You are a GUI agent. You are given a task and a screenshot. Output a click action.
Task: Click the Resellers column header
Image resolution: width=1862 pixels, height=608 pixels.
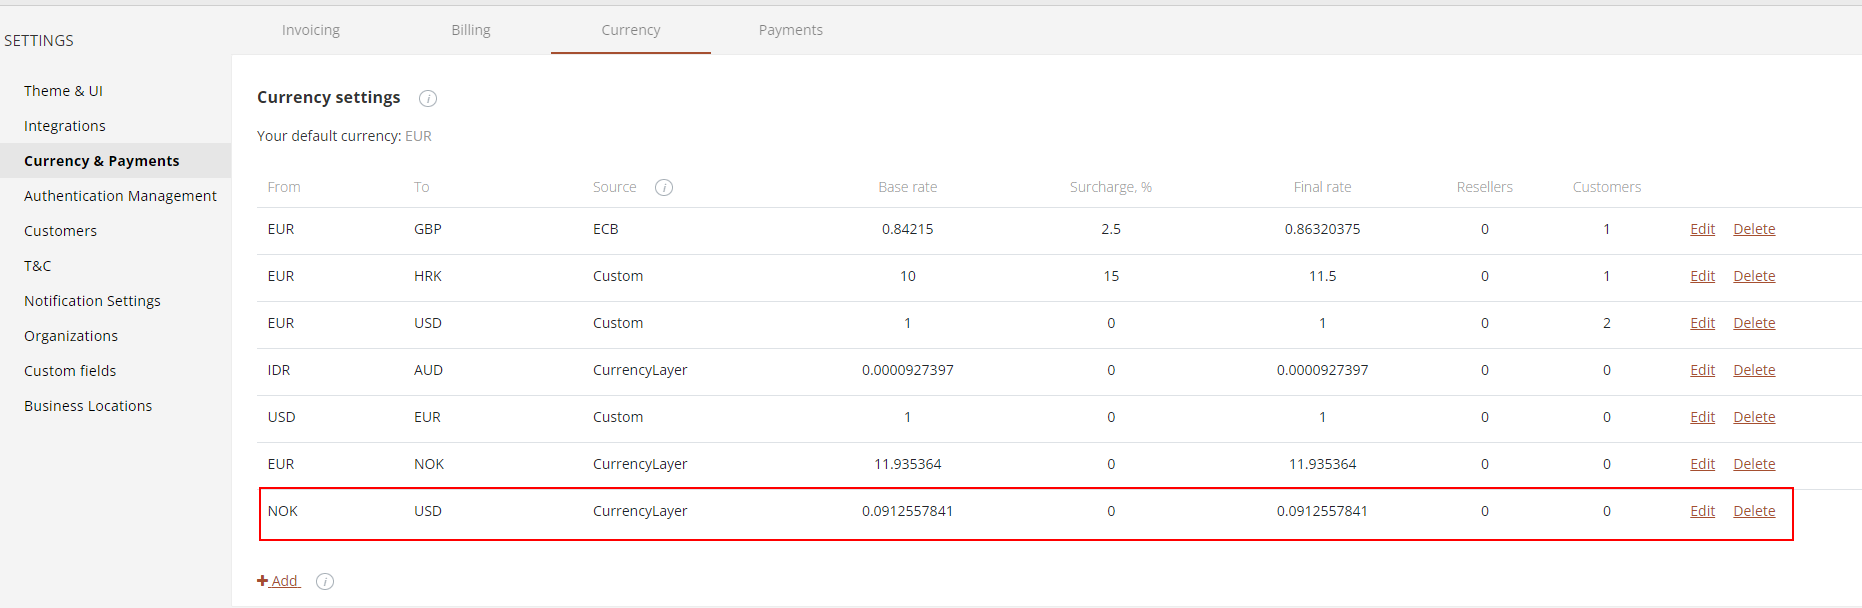coord(1484,187)
